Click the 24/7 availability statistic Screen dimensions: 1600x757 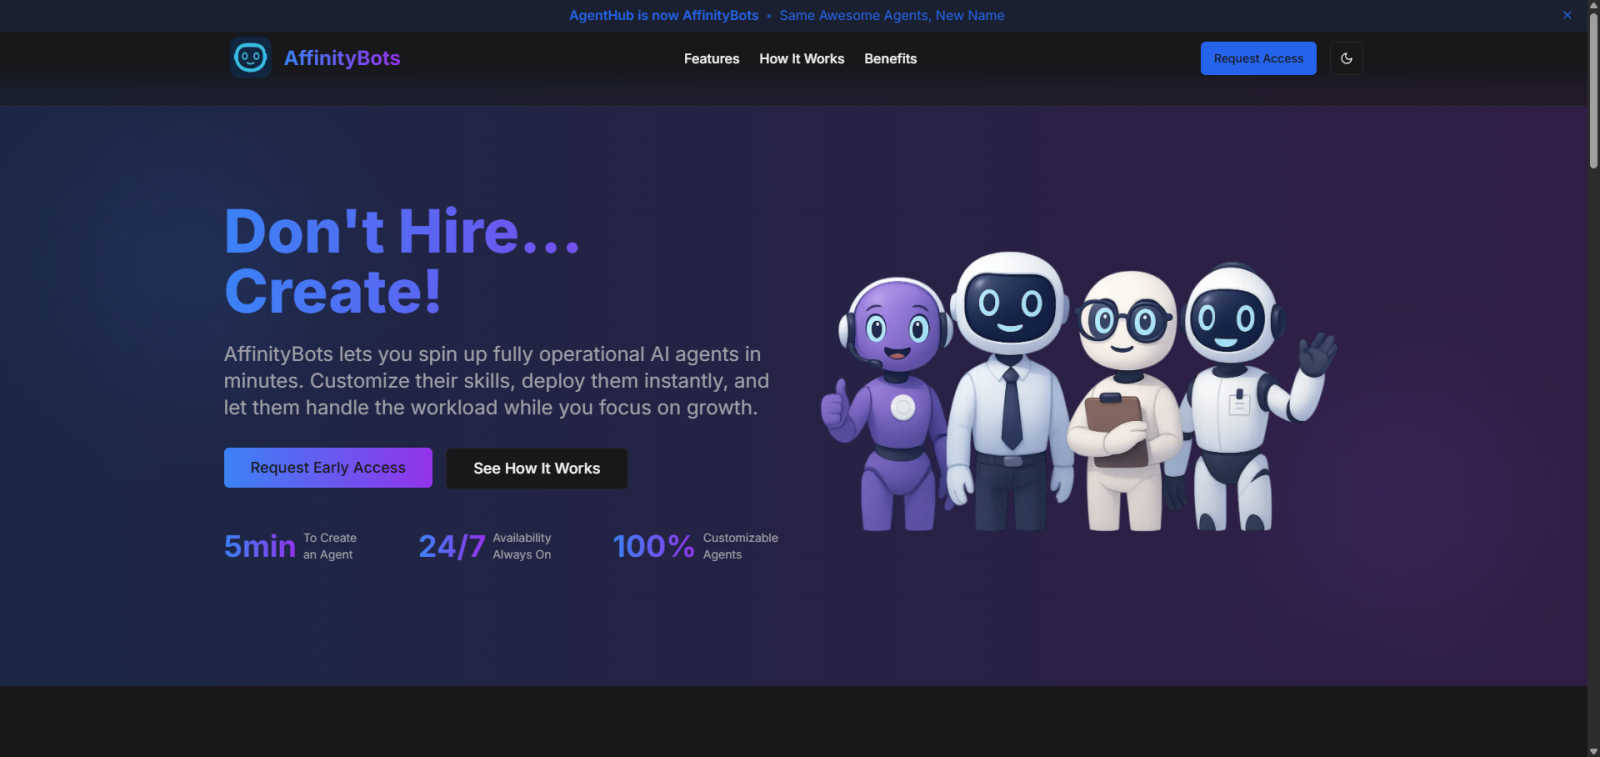[452, 546]
